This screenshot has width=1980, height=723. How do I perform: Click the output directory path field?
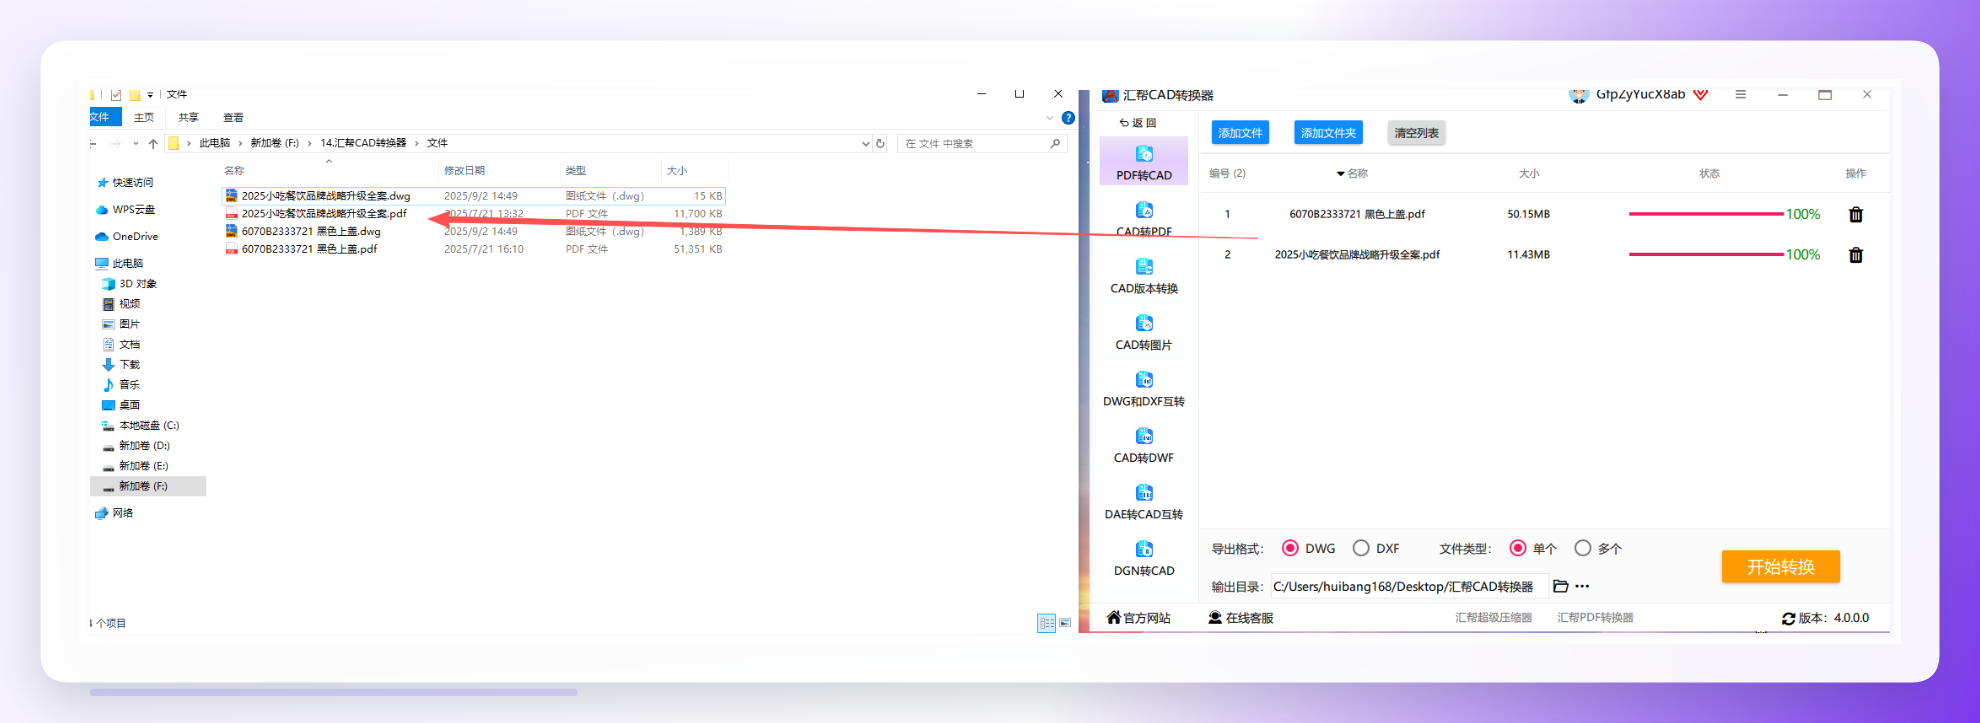coord(1408,587)
